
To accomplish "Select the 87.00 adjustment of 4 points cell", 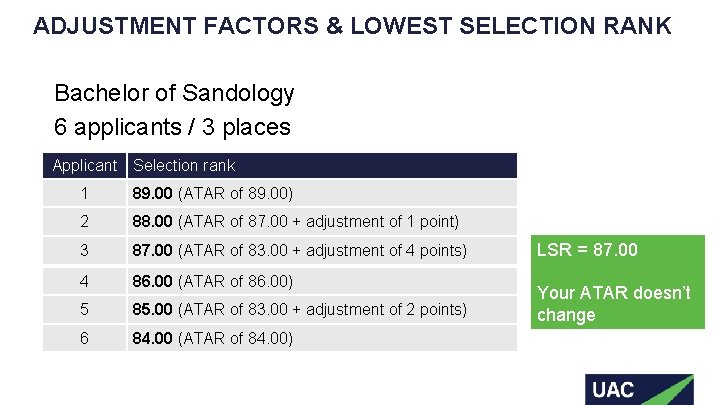I will 299,250.
